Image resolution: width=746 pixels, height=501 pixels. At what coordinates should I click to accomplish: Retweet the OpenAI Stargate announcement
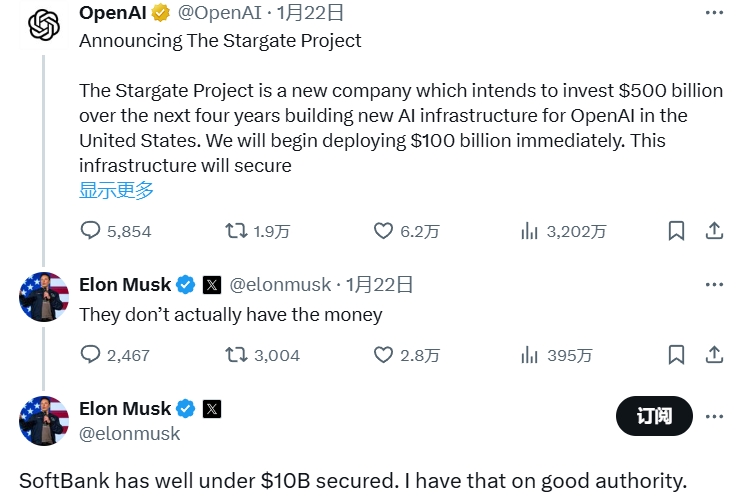point(236,231)
